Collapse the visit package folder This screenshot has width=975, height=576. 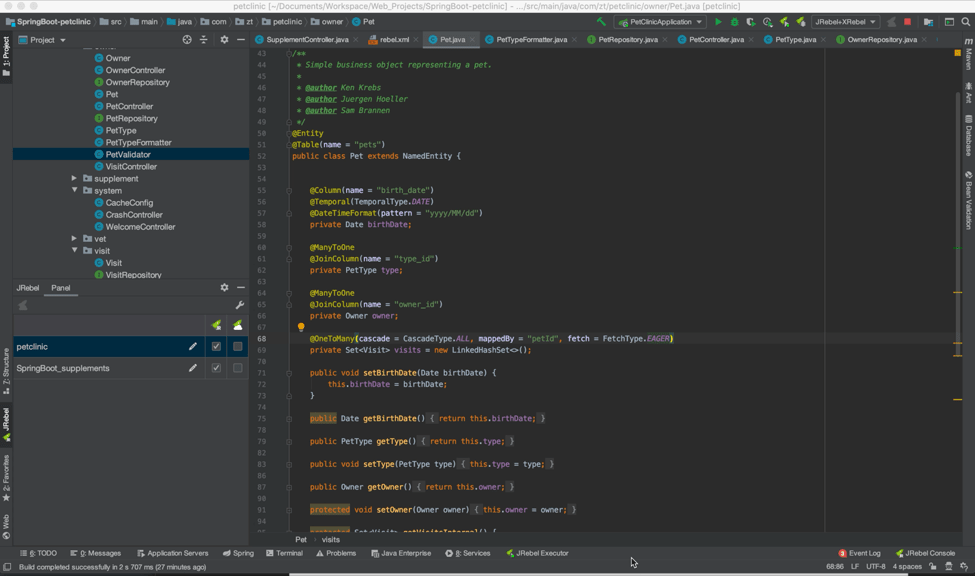pos(74,251)
